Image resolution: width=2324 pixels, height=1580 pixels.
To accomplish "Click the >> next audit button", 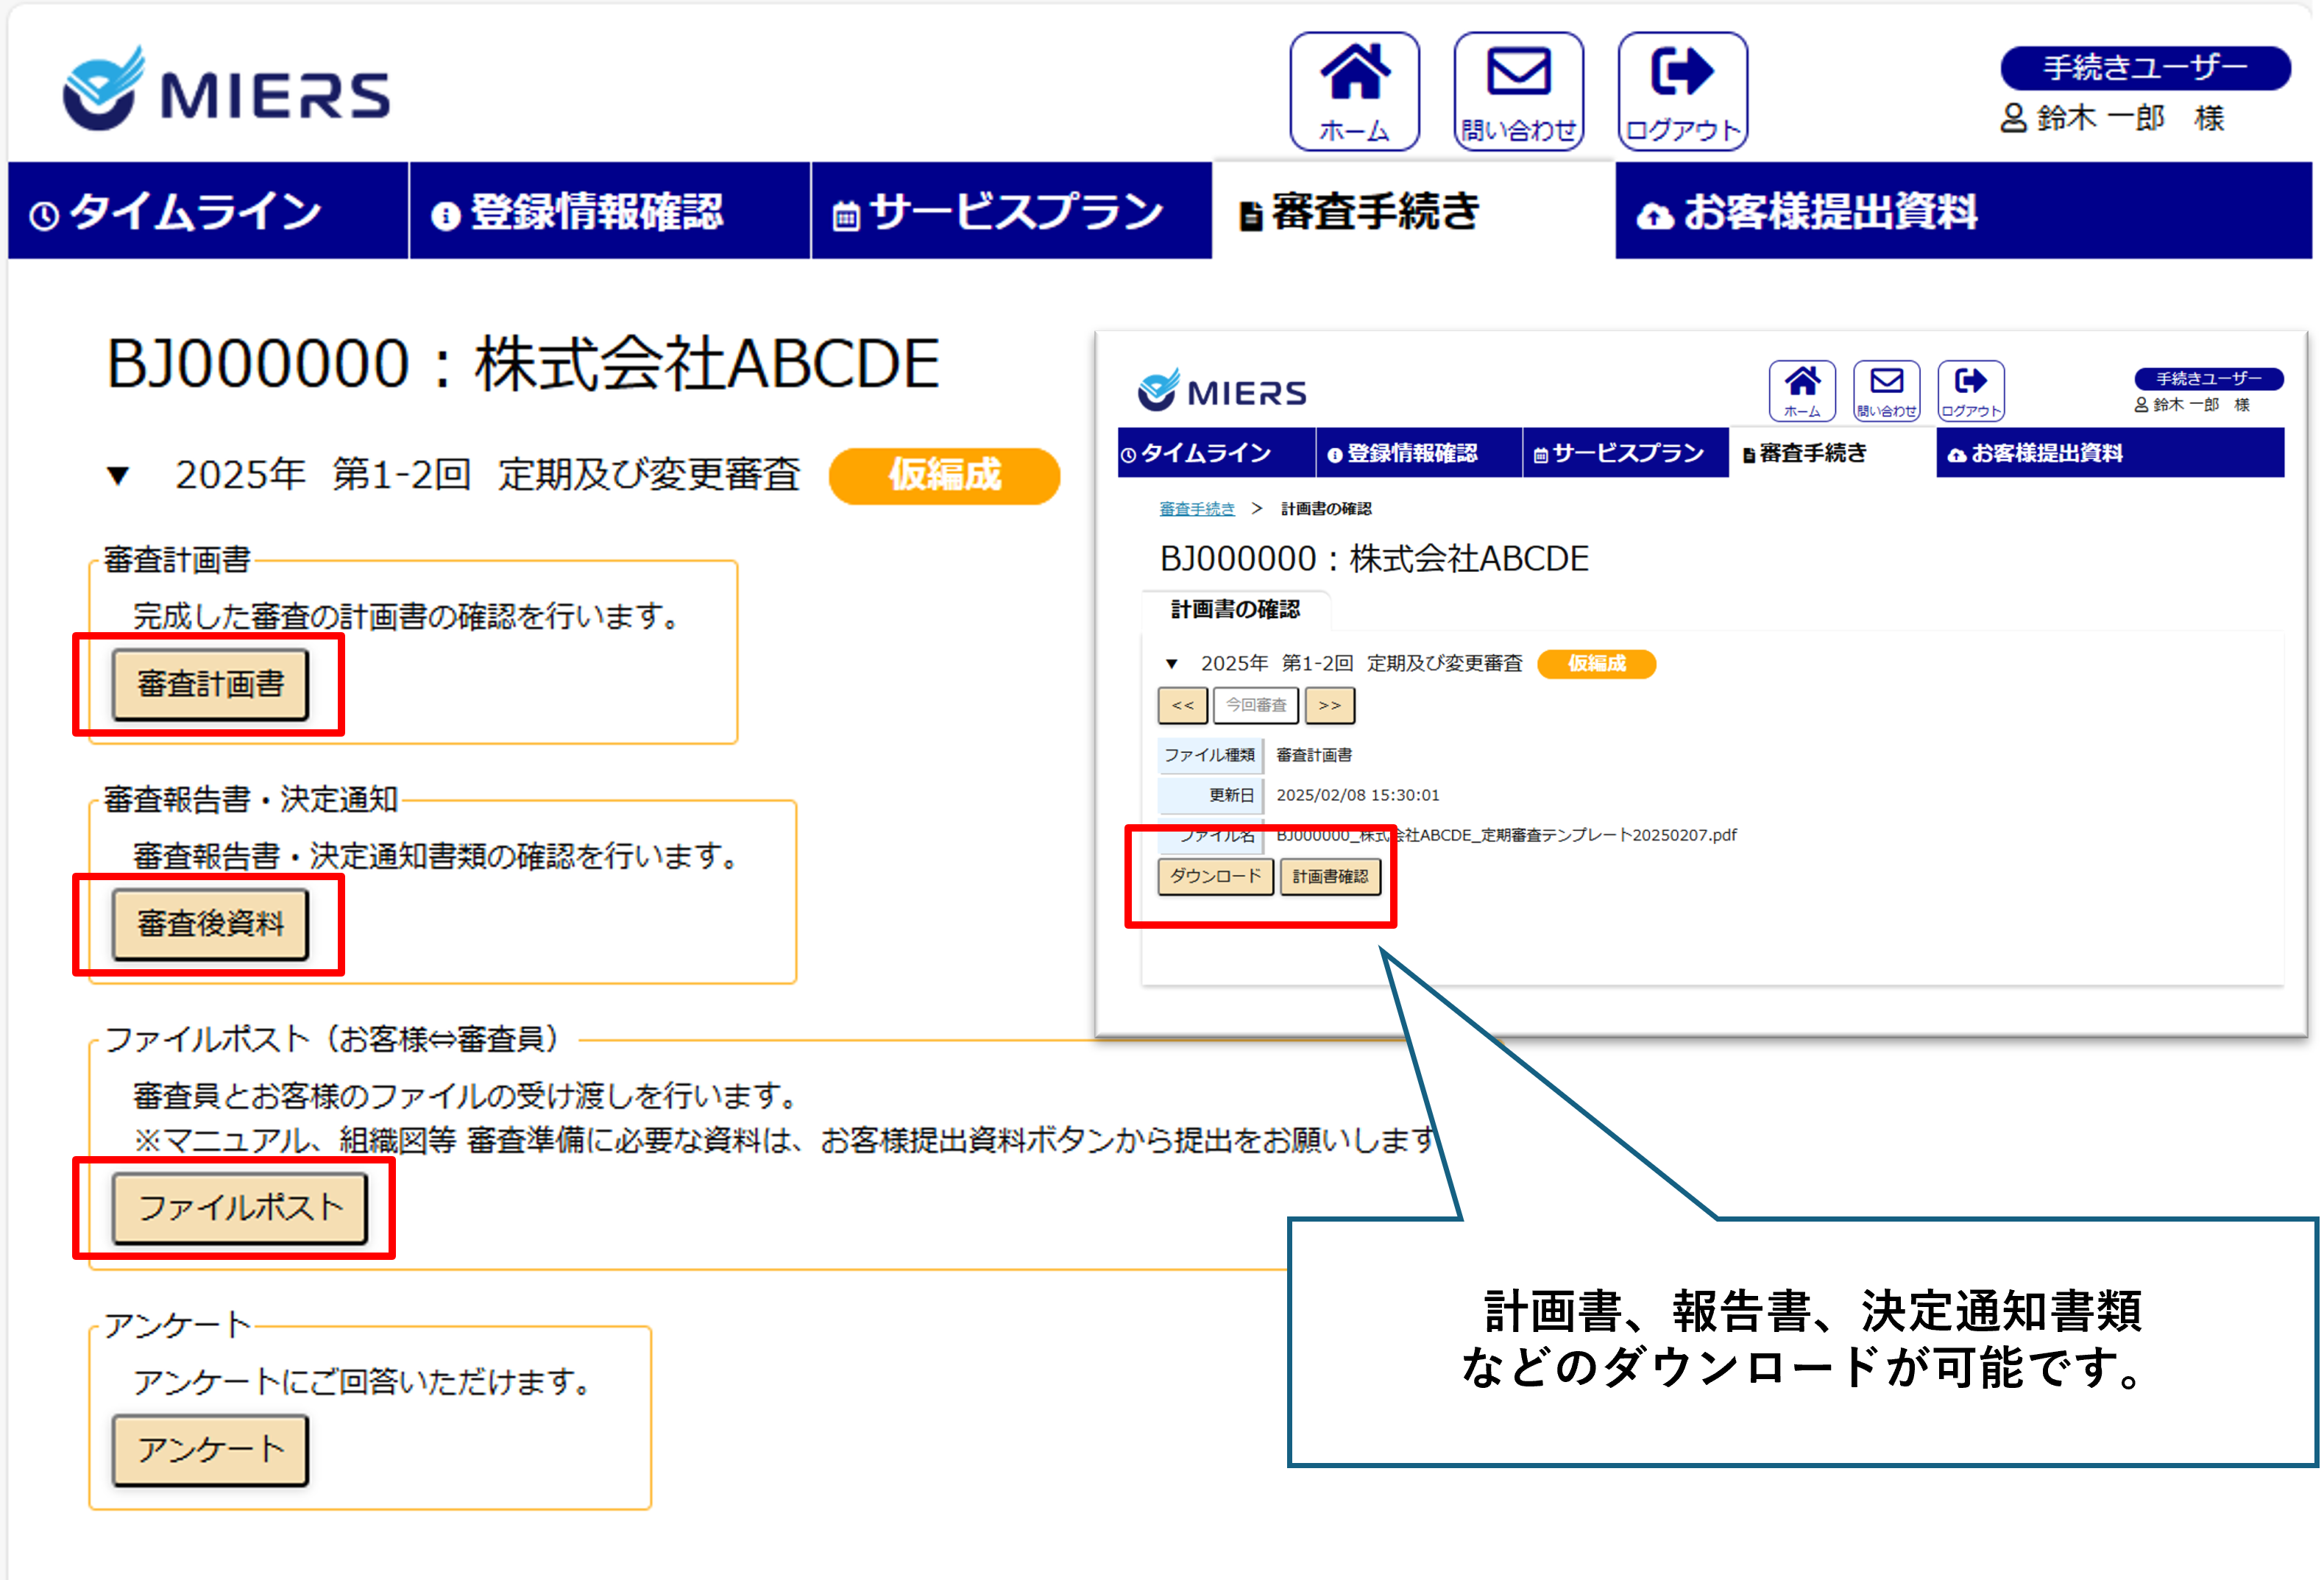I will pyautogui.click(x=1329, y=705).
